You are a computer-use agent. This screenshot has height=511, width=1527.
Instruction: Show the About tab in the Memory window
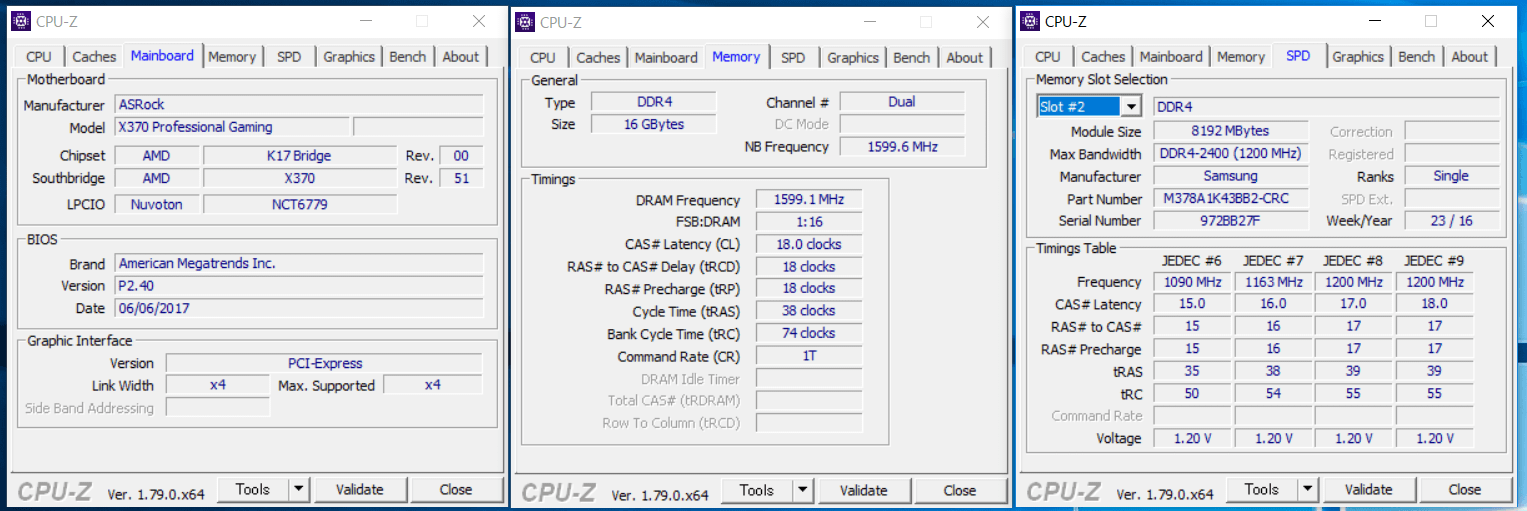(x=965, y=58)
